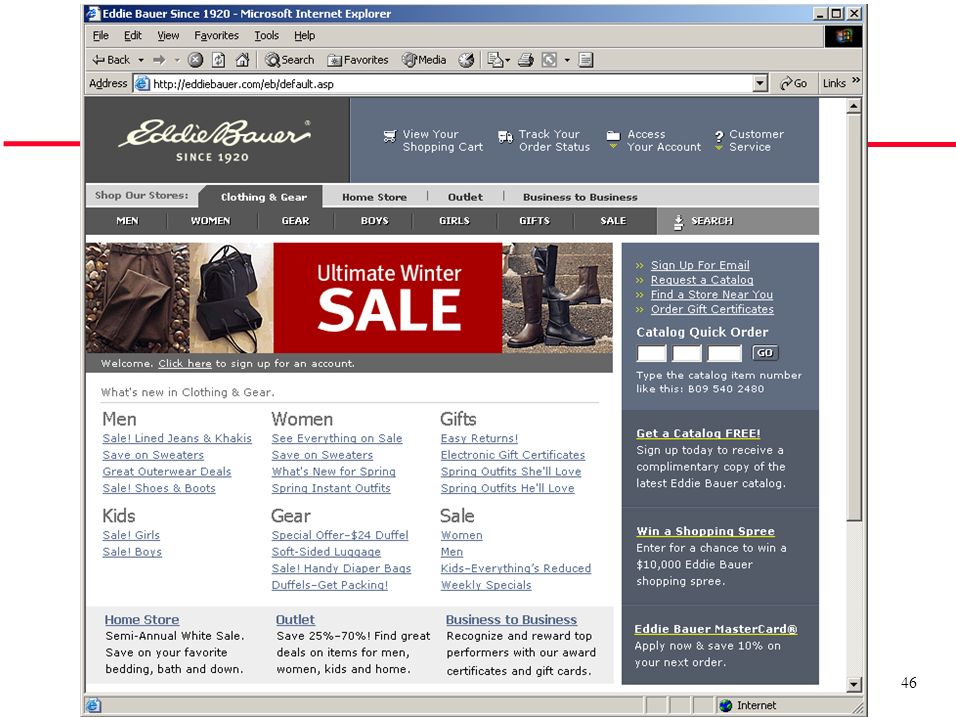Click the Windows logo throbber icon
The image size is (956, 717).
coord(843,36)
